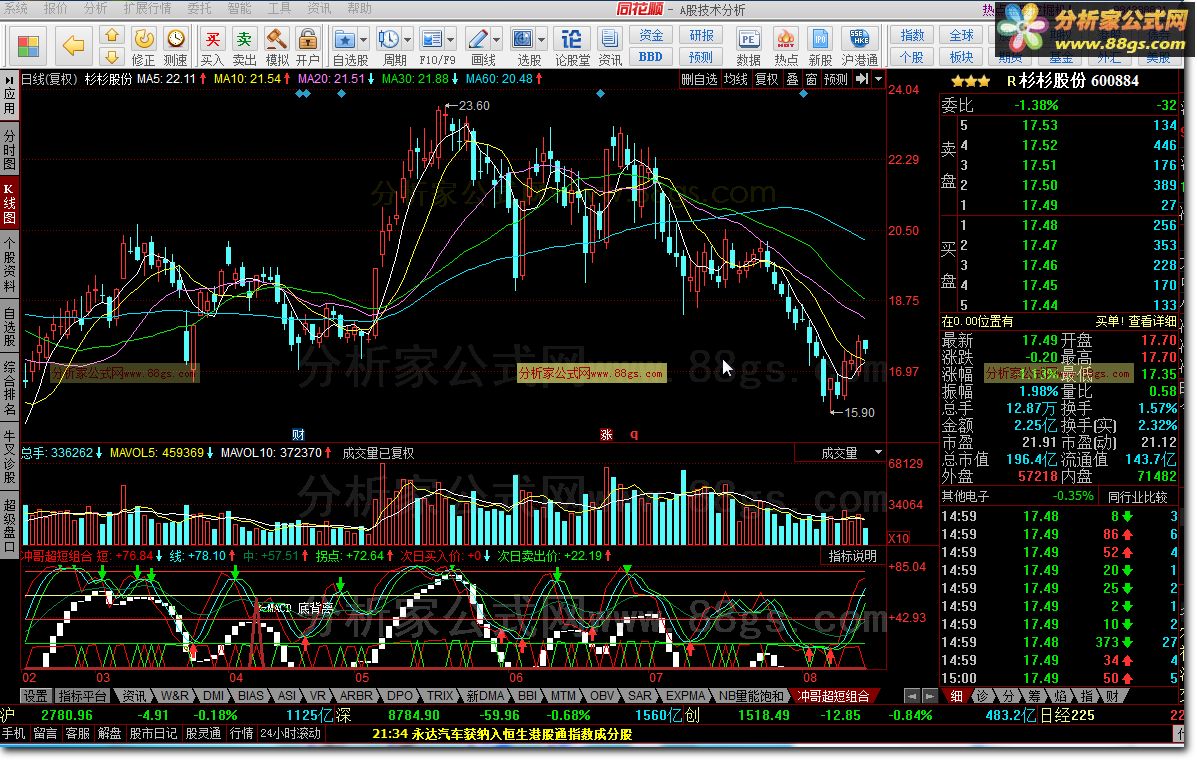Screen dimensions: 1197x760
Task: Select the W&R indicator tab
Action: 174,695
